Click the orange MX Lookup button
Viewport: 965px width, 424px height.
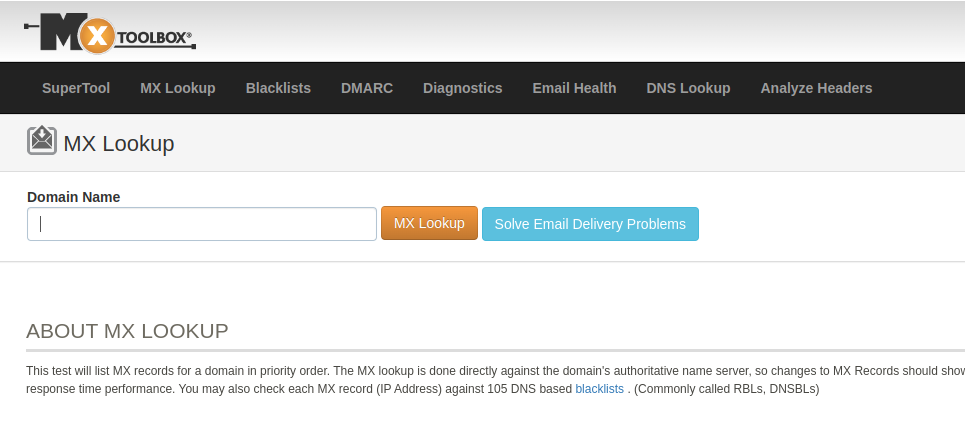pos(430,223)
